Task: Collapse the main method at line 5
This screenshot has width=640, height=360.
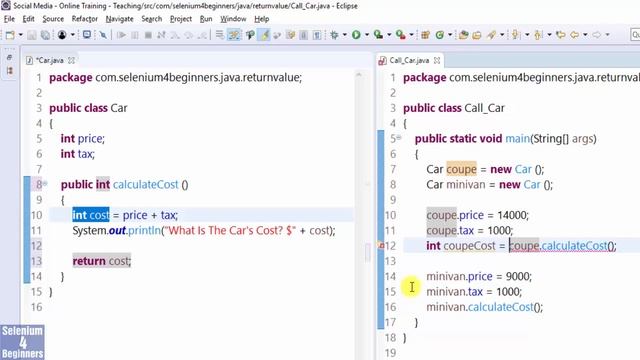Action: (399, 138)
